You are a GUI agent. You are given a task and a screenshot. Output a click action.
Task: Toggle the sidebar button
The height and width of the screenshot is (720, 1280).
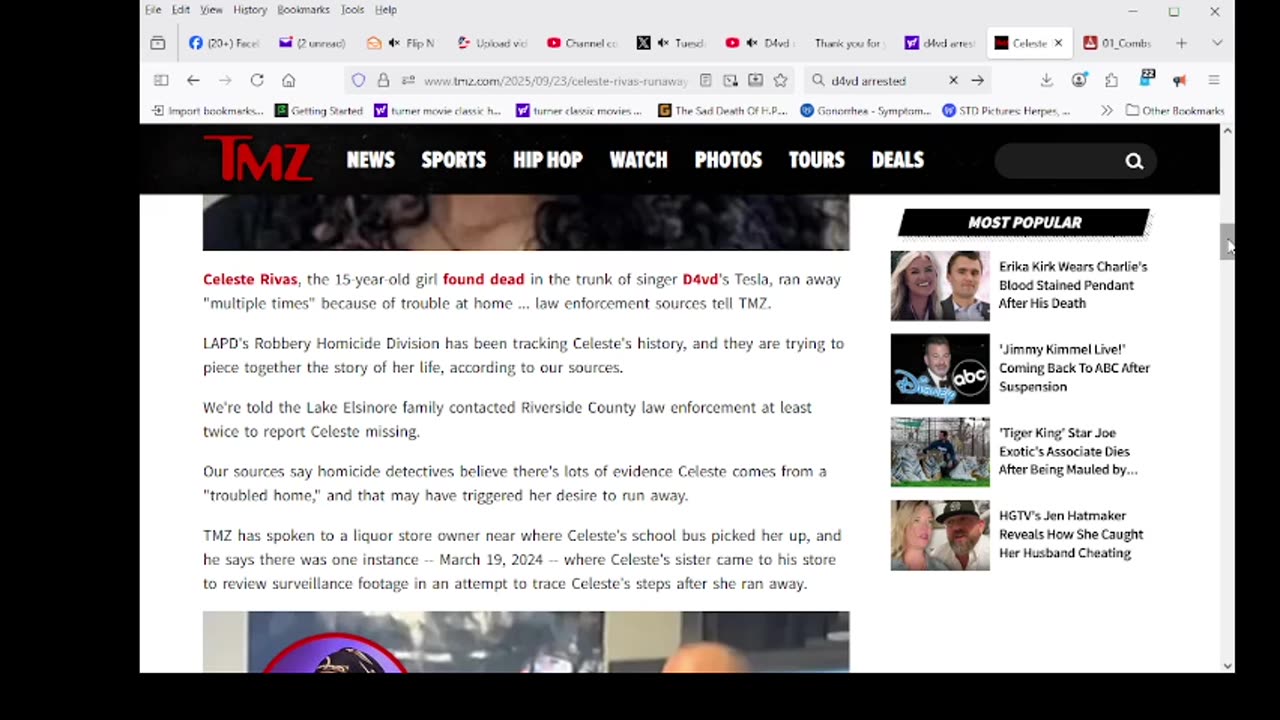[x=161, y=80]
